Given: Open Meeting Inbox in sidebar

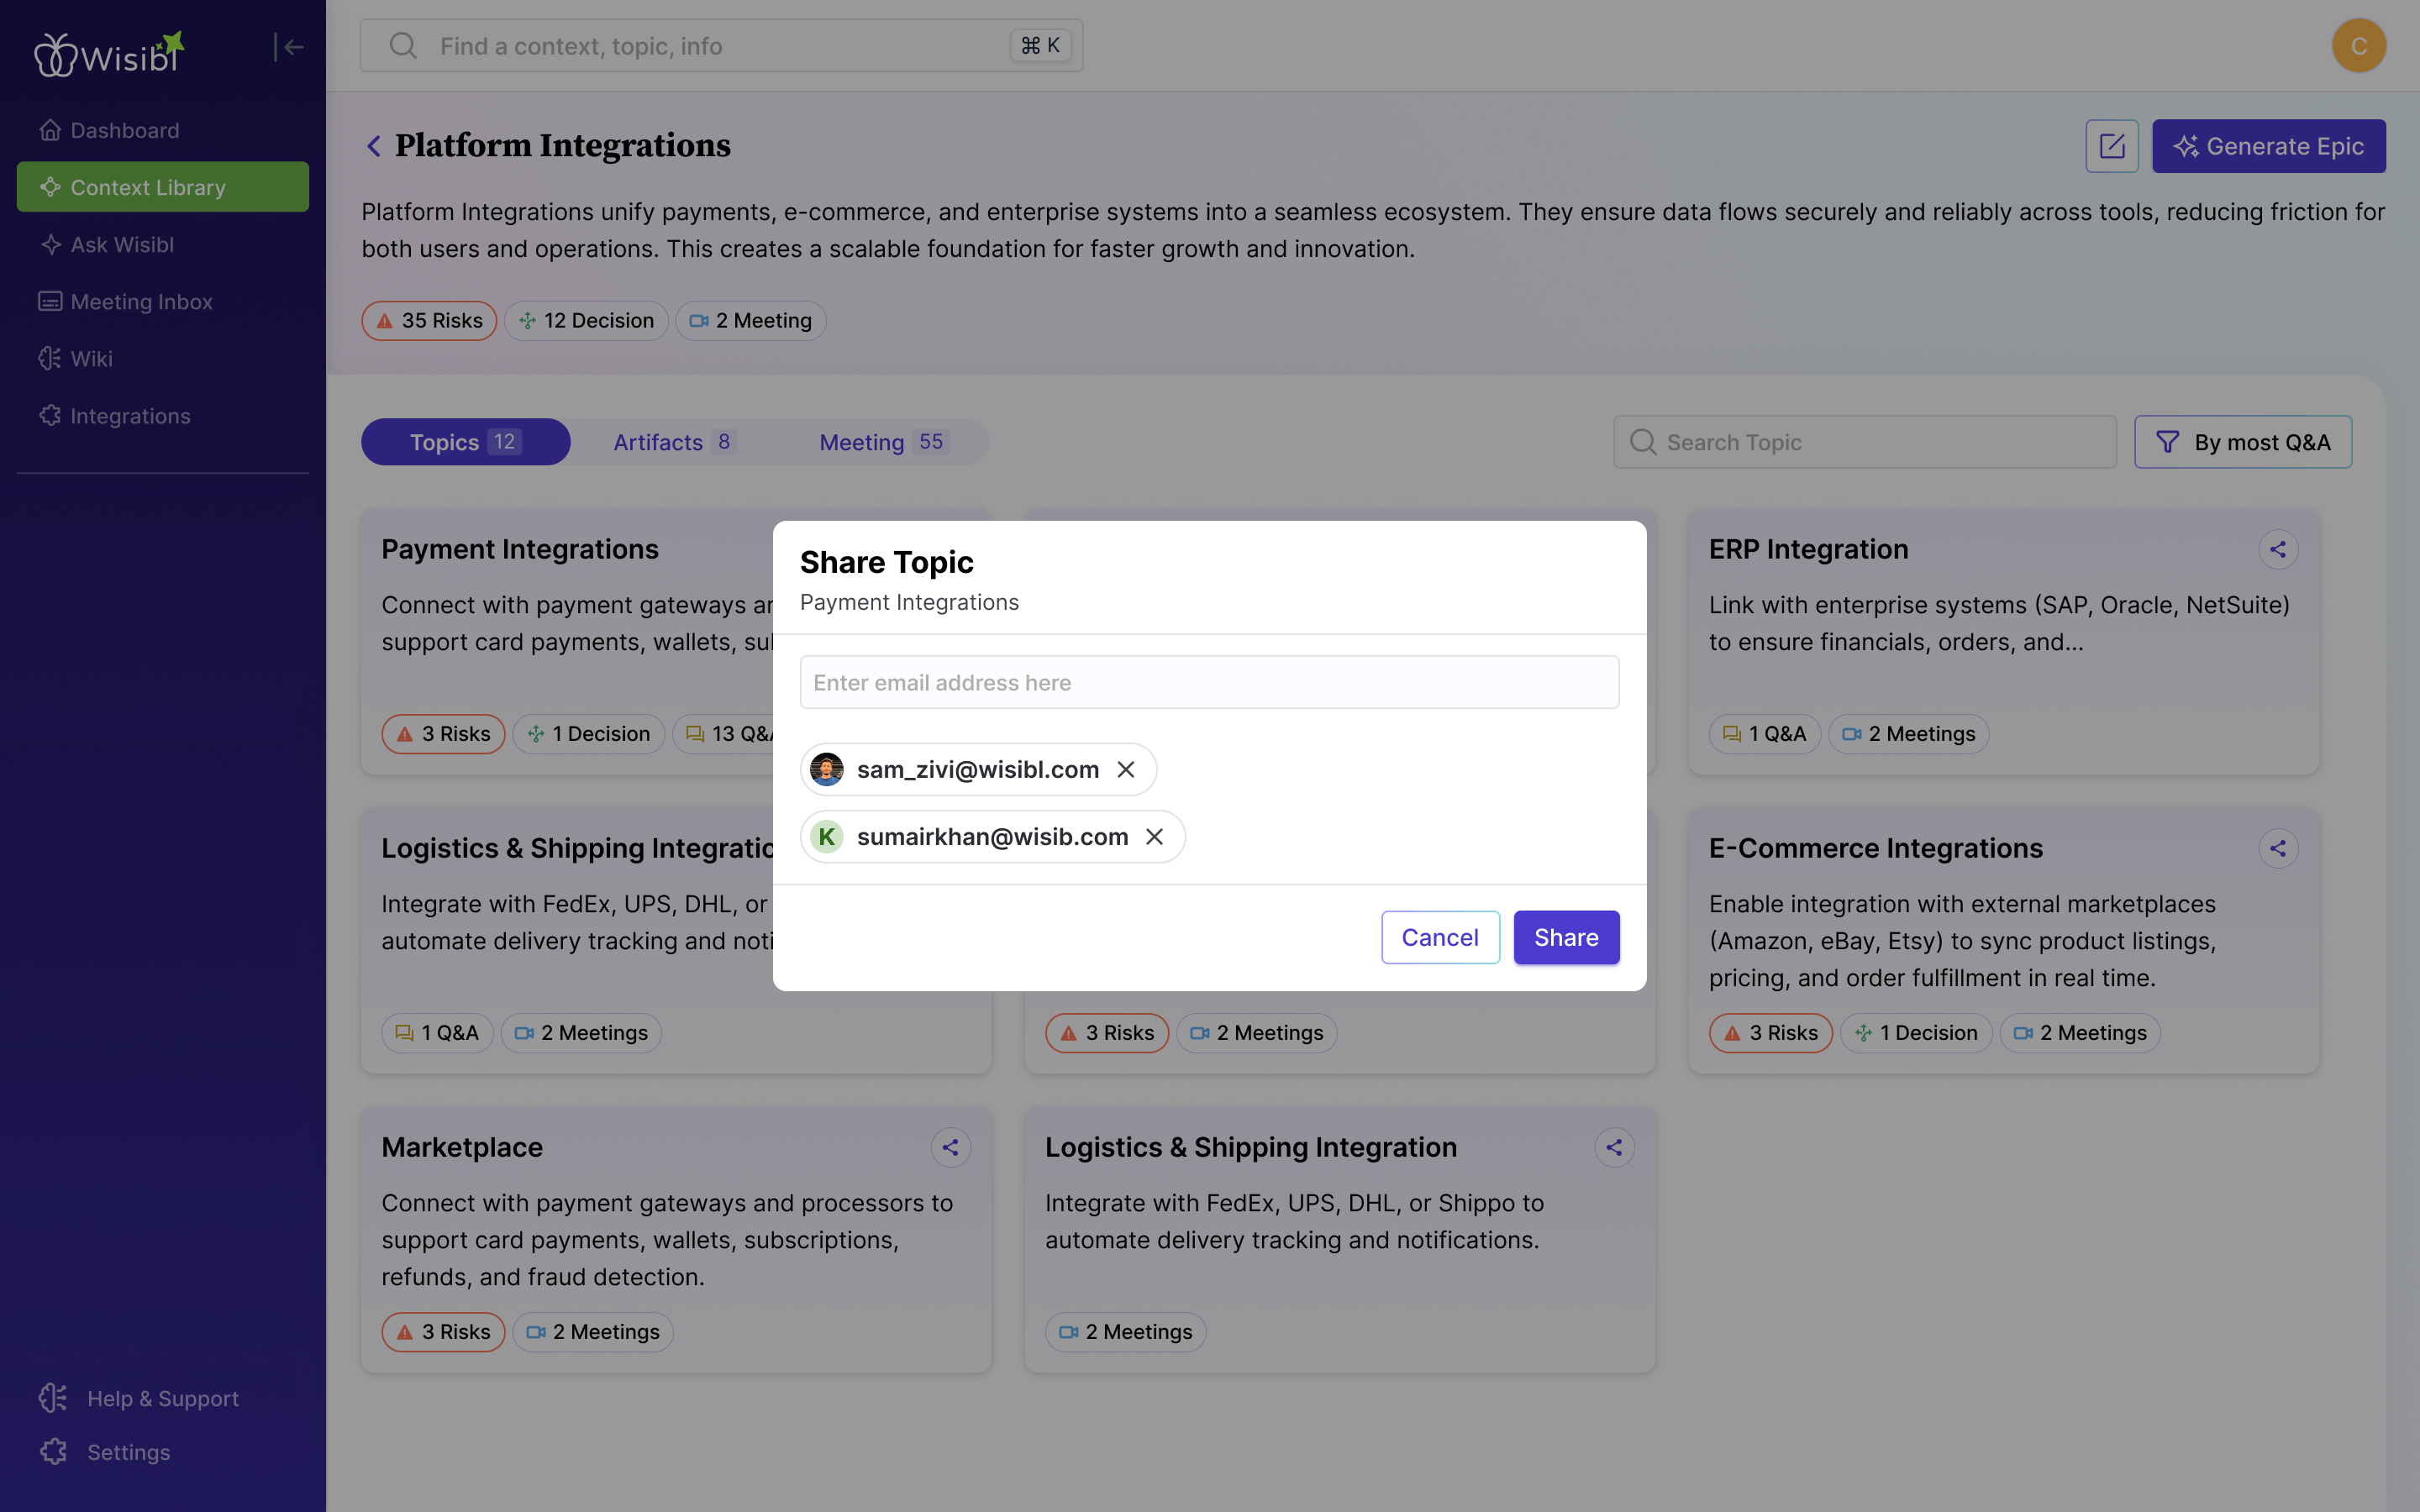Looking at the screenshot, I should [x=141, y=302].
